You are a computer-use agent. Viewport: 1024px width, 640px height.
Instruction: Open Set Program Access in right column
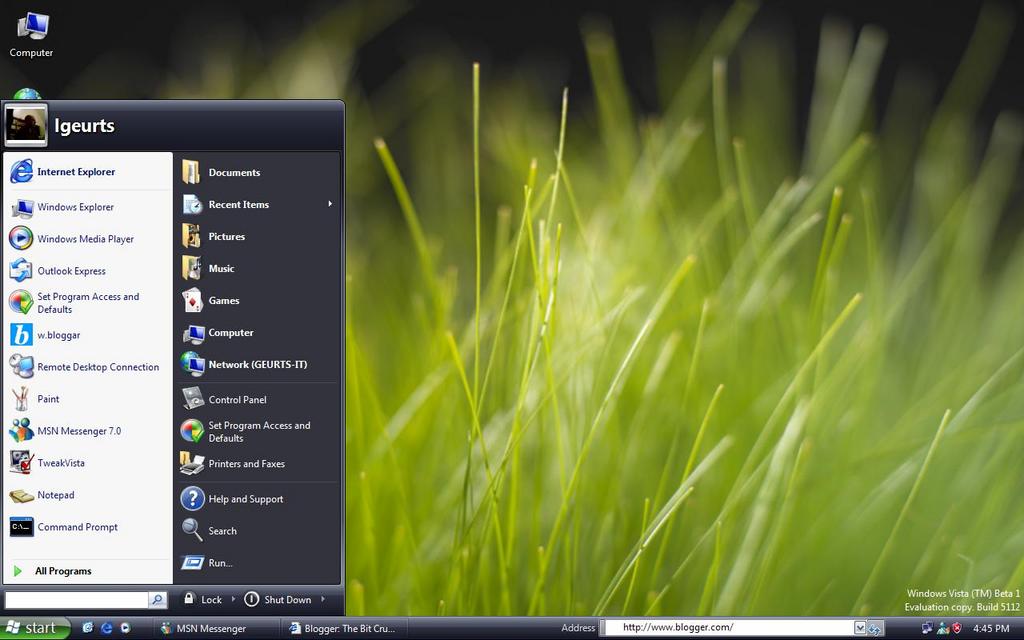click(257, 432)
